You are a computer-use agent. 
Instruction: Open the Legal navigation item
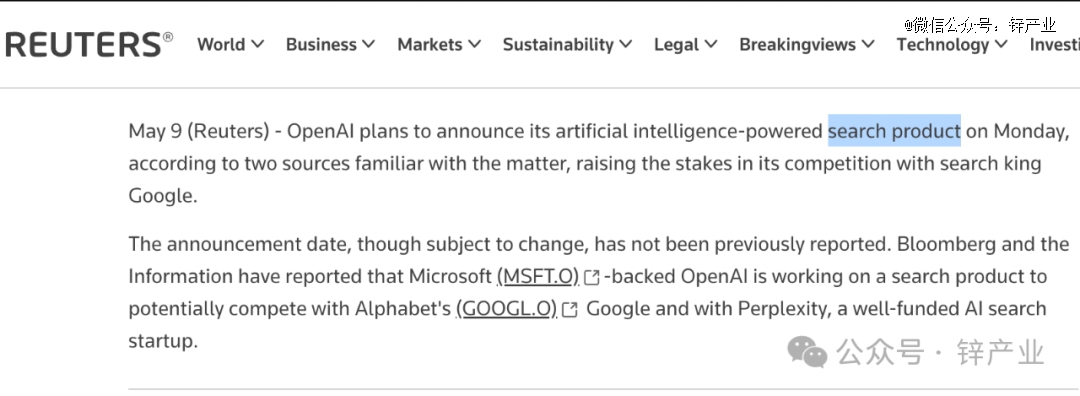click(676, 44)
